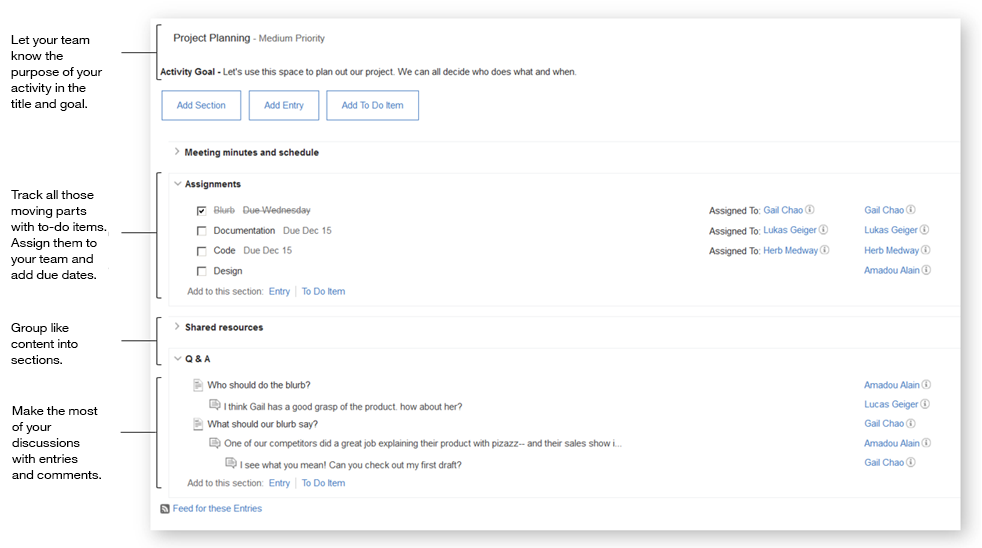Click the Add To Do Item button
This screenshot has width=982, height=548.
372,106
